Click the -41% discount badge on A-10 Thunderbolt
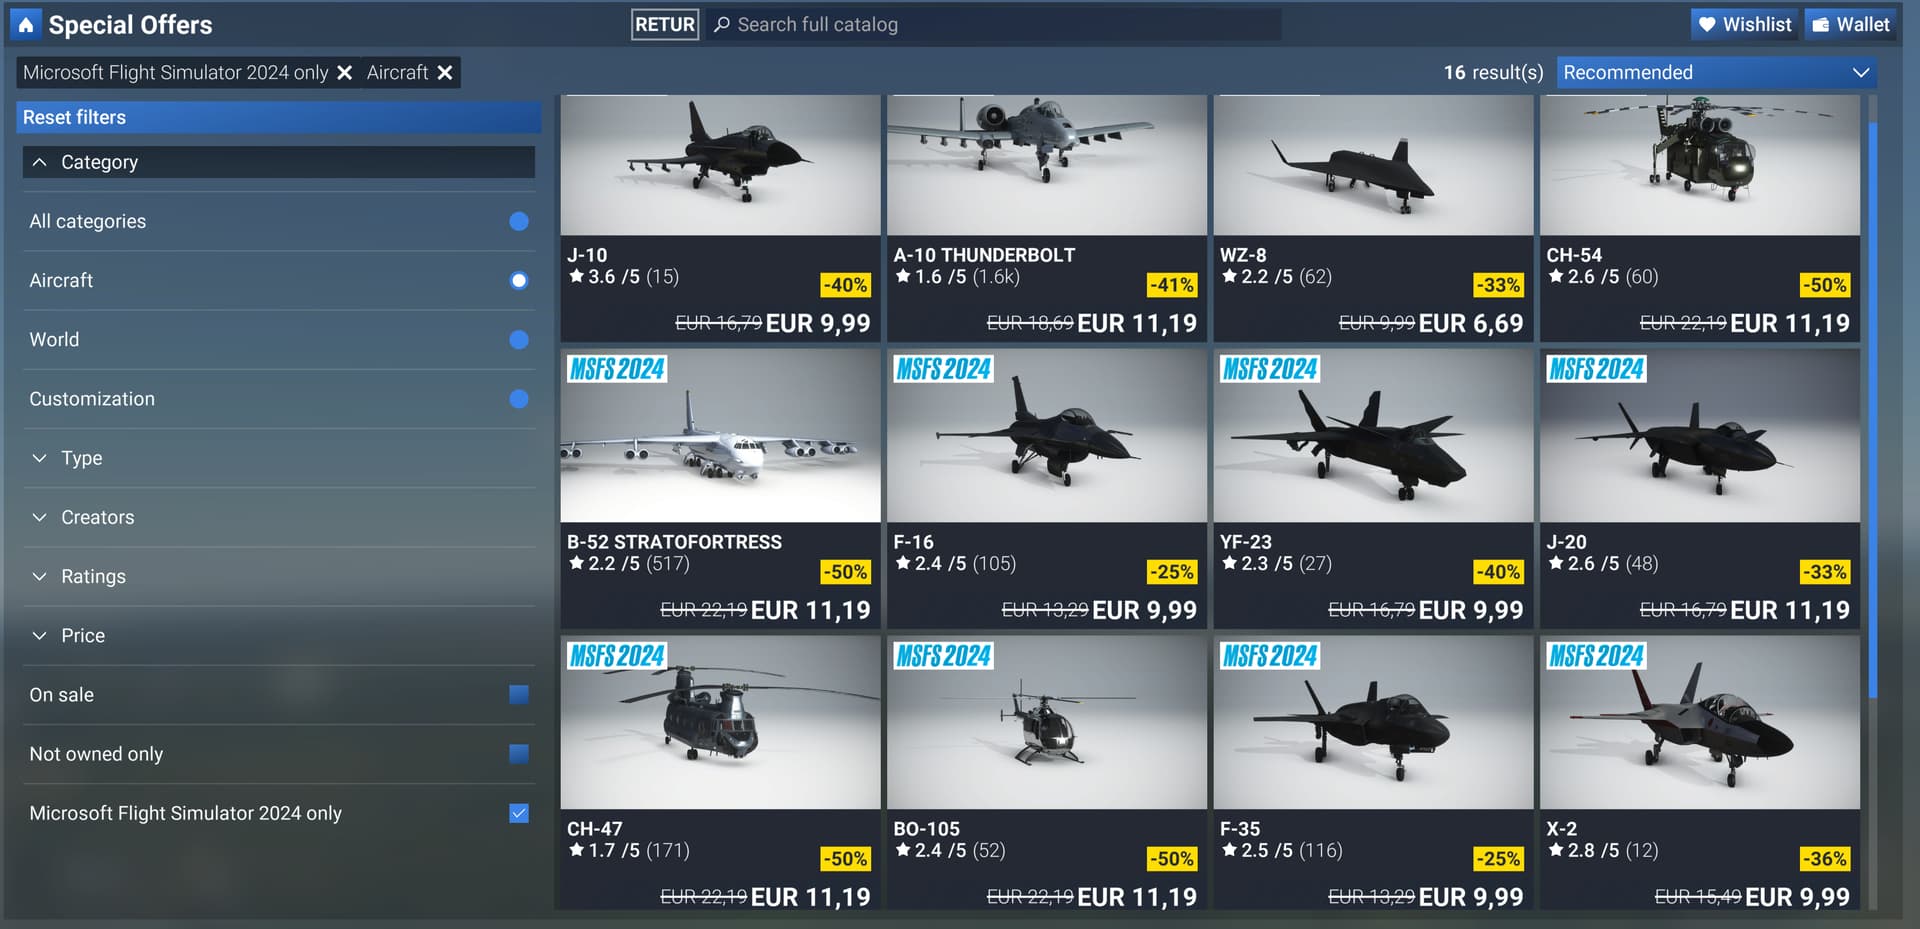This screenshot has height=929, width=1920. point(1171,285)
